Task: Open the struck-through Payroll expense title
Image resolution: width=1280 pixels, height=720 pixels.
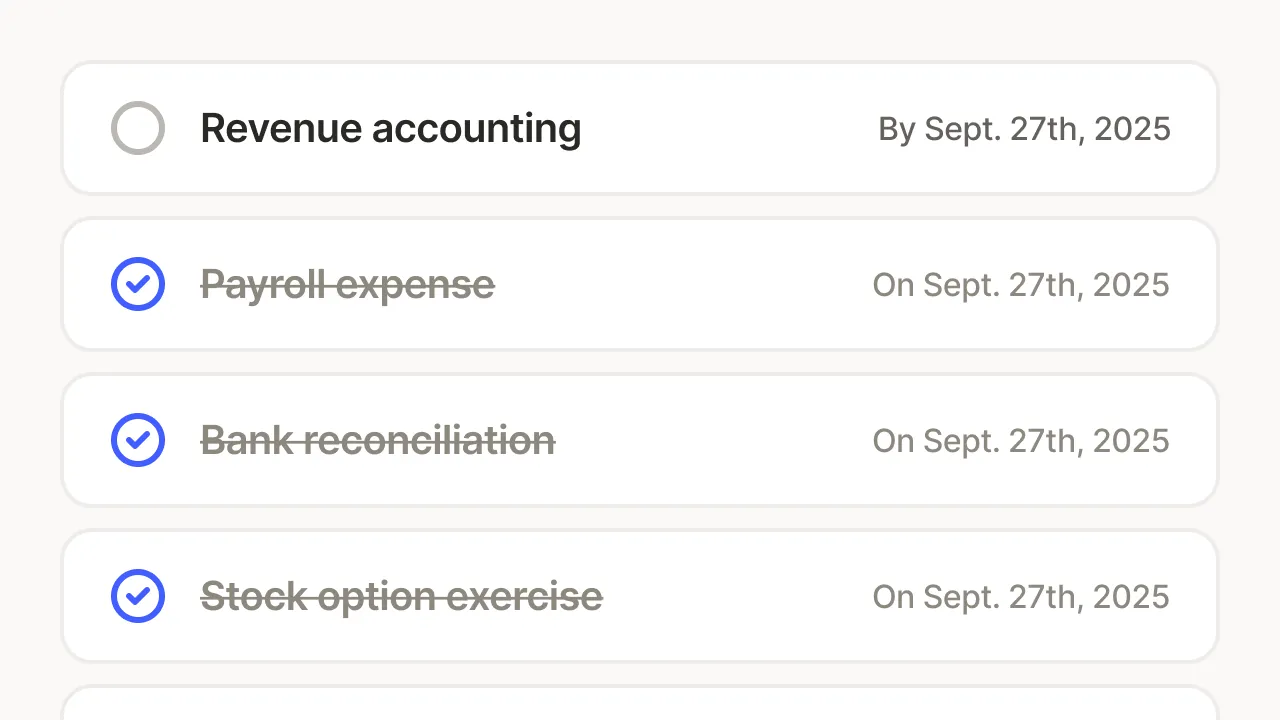Action: point(348,285)
